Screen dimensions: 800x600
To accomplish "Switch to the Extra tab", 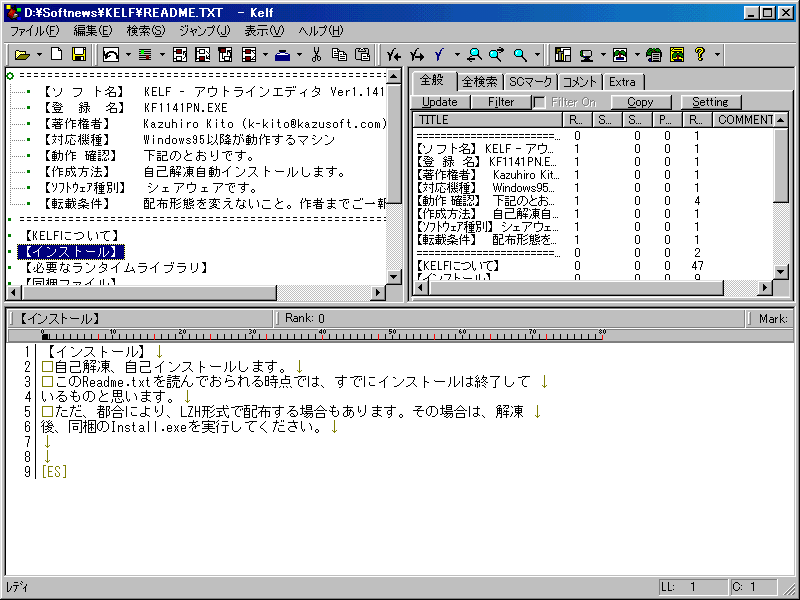I will [622, 82].
